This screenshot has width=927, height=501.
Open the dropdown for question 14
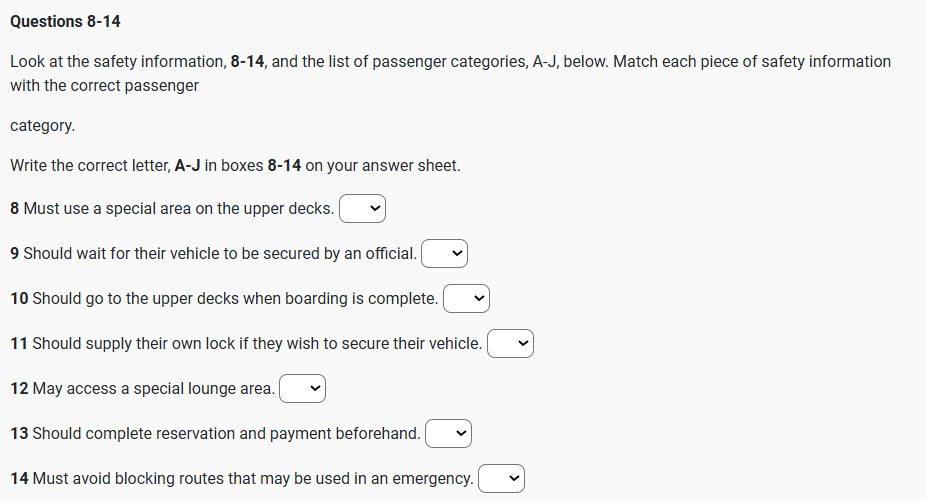tap(501, 479)
